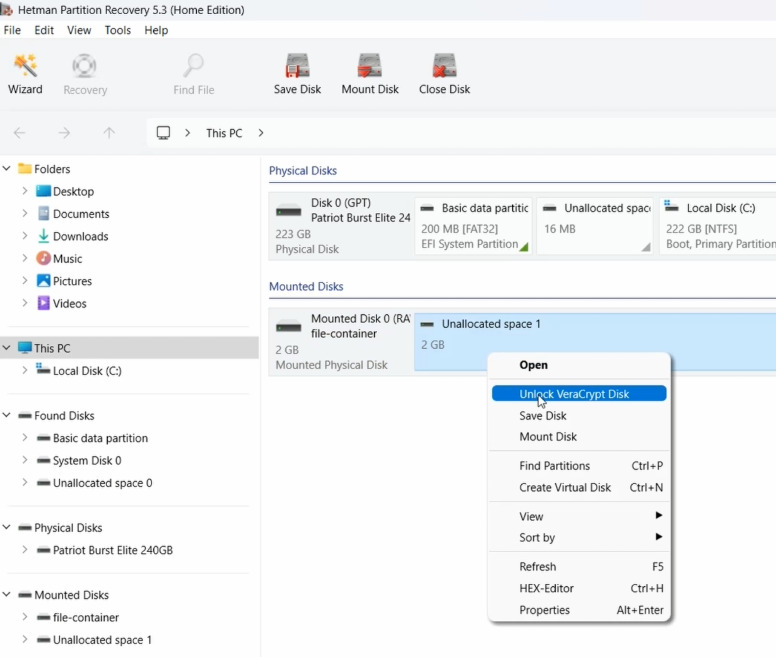Select Mounted Disk 0 file-container
This screenshot has width=776, height=657.
click(x=341, y=342)
